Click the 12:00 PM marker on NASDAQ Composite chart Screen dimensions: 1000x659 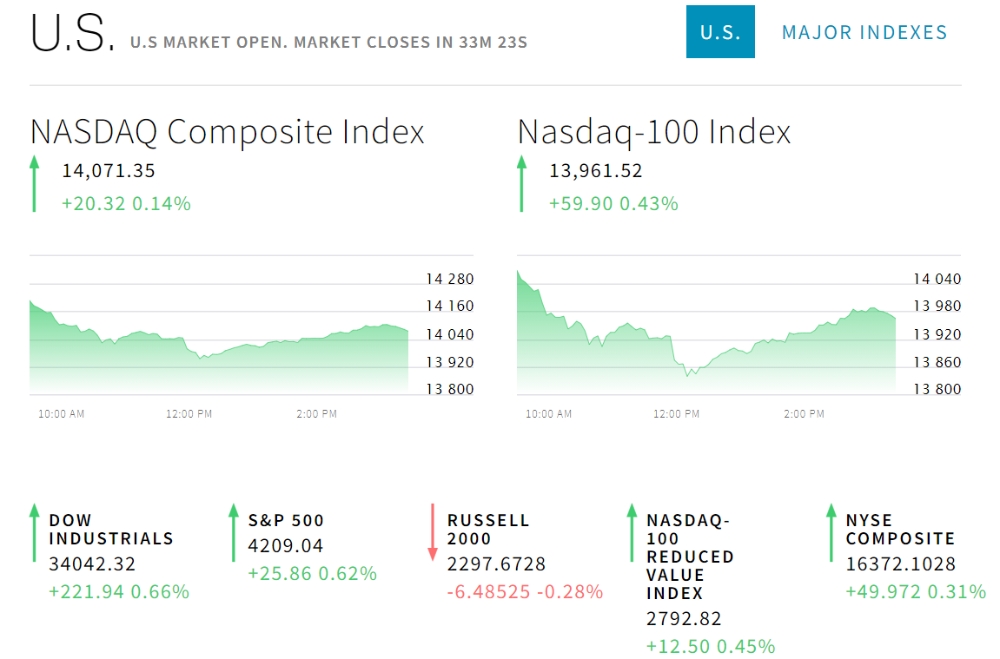tap(189, 414)
